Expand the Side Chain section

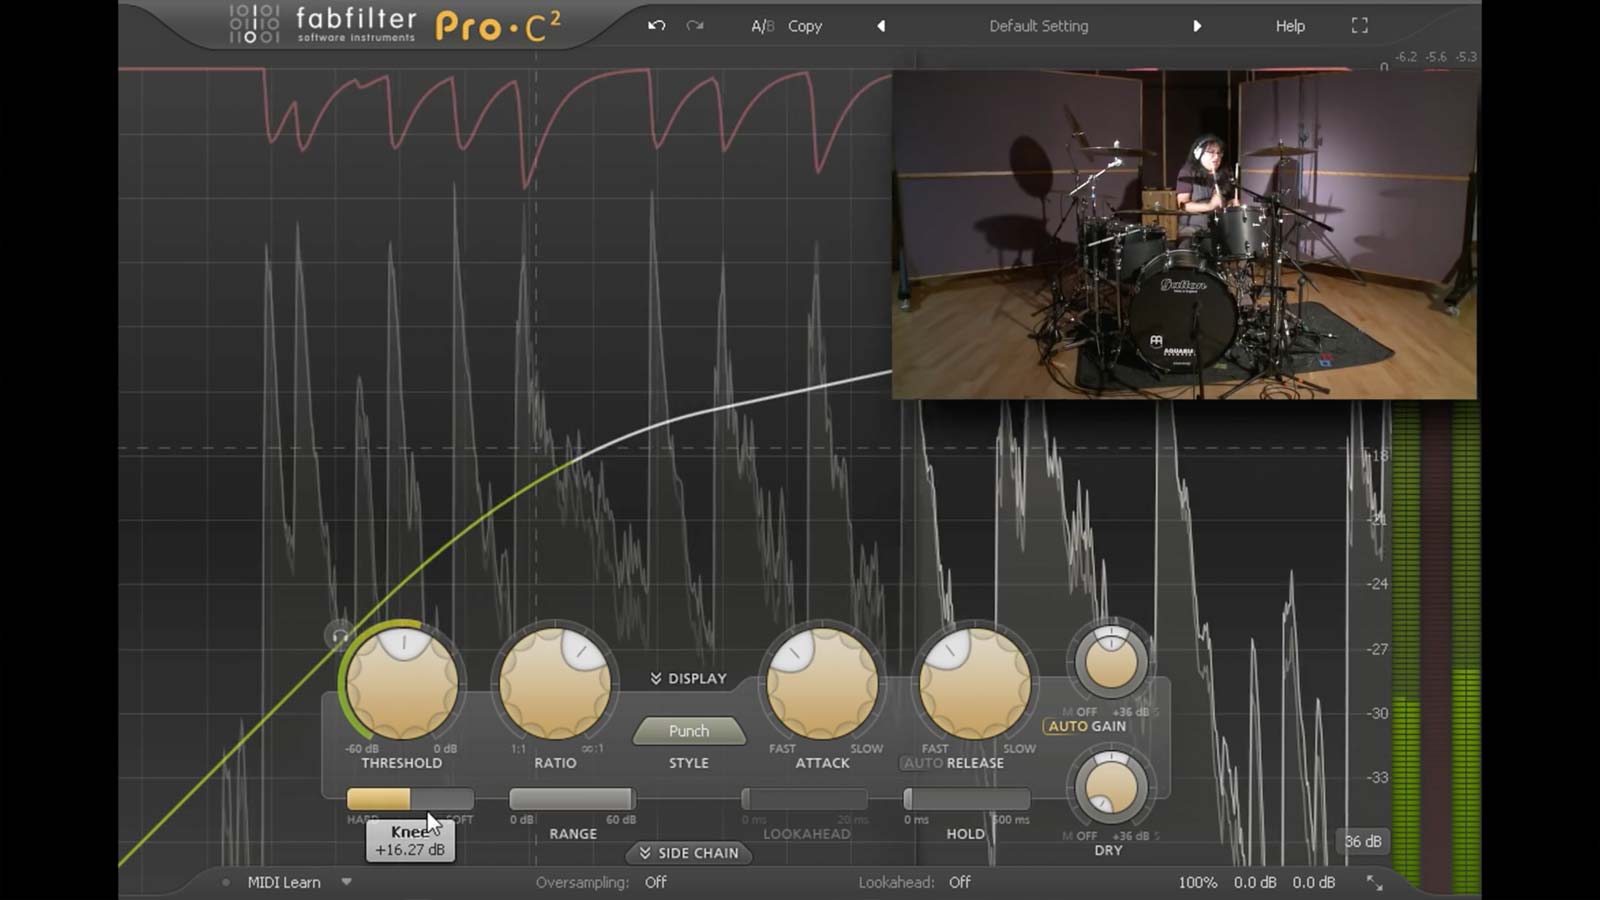point(688,853)
